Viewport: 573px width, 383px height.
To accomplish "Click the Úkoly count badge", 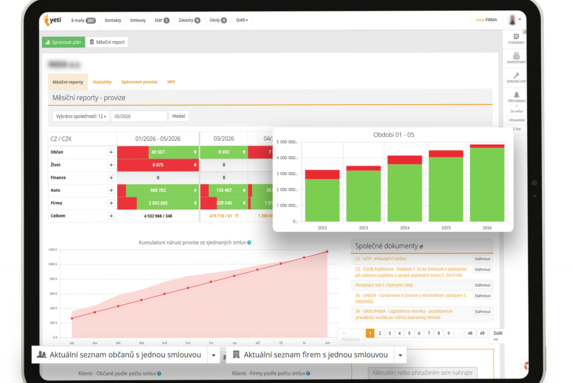I will coord(224,20).
